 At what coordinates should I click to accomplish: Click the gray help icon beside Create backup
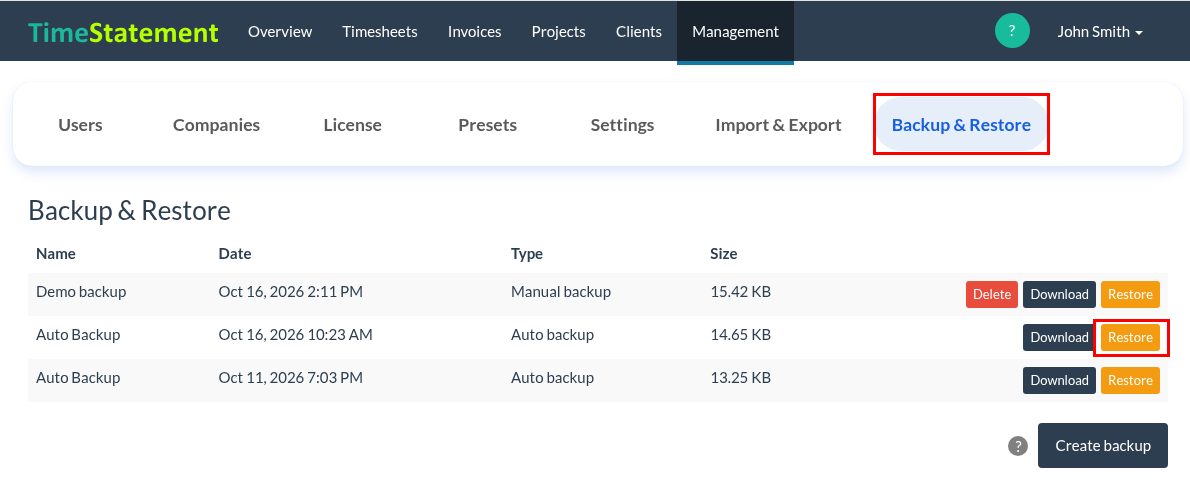[1018, 446]
